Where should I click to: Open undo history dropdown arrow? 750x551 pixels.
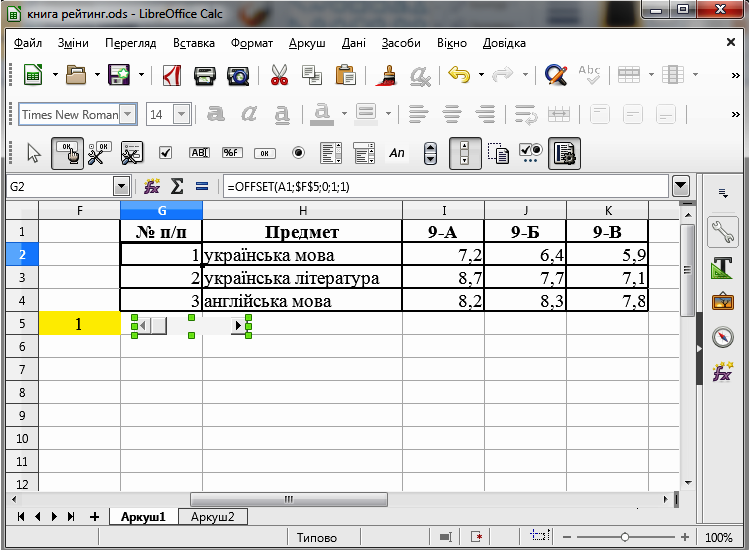click(x=481, y=75)
